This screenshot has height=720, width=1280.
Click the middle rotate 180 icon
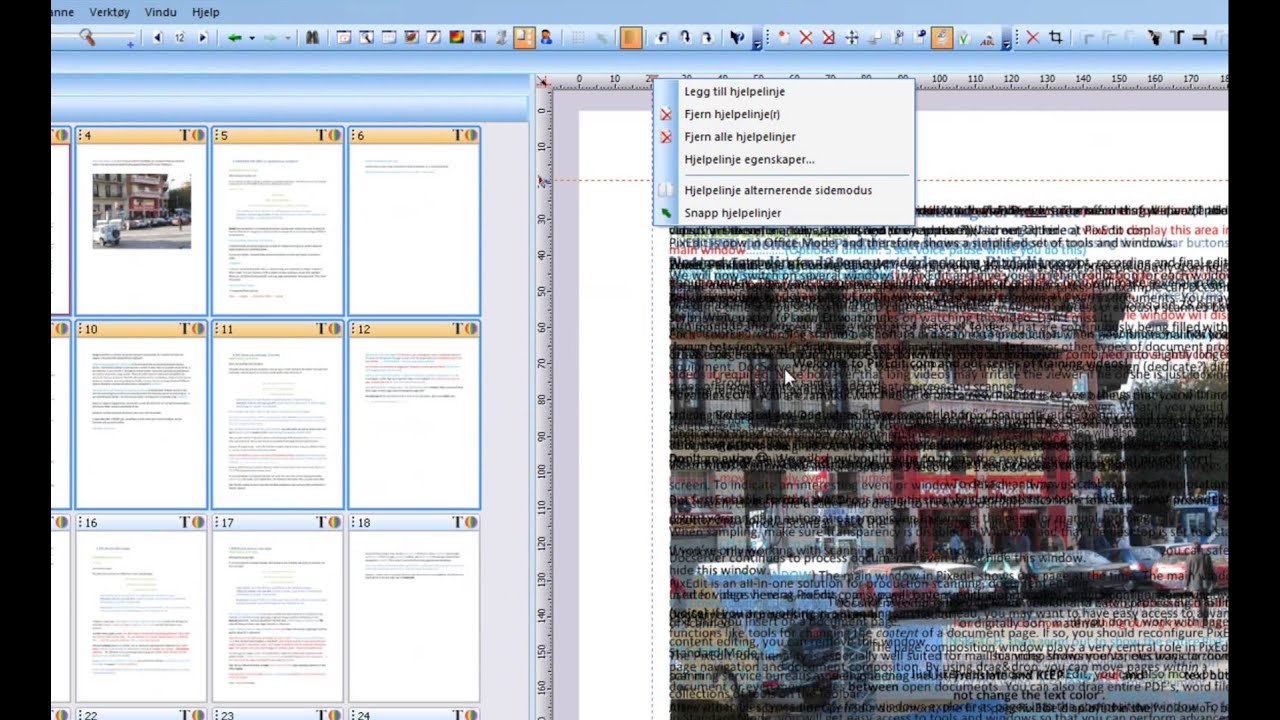tap(685, 37)
